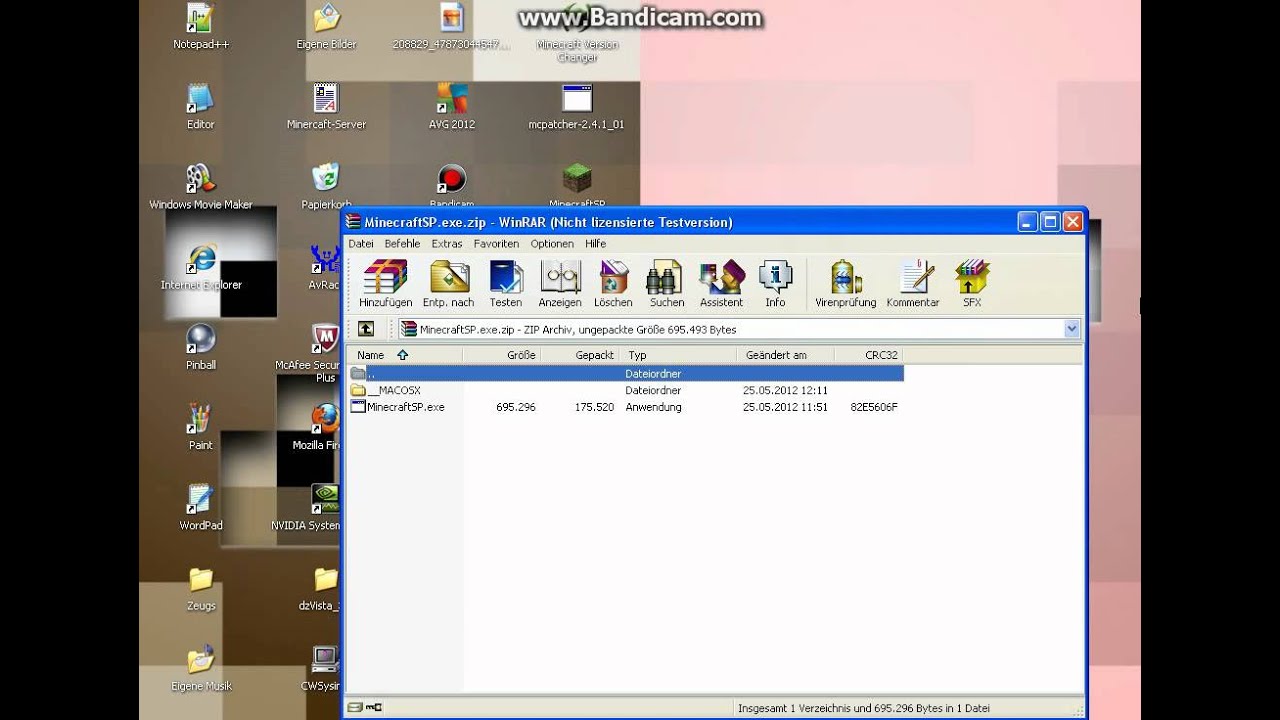This screenshot has width=1280, height=720.
Task: Click the SFX toolbar icon
Action: 972,283
